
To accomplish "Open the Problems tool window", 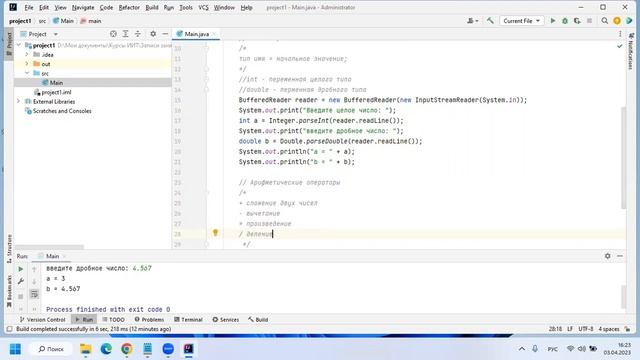I will click(149, 320).
